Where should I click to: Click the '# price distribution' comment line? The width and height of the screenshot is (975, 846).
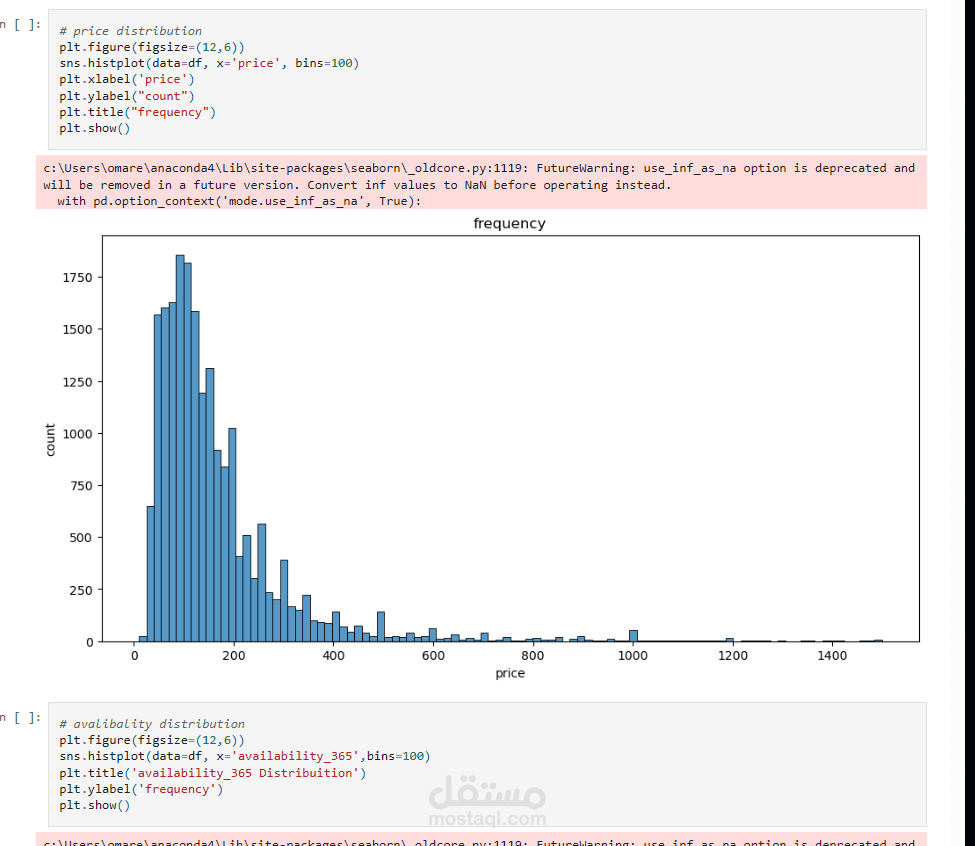[x=131, y=30]
